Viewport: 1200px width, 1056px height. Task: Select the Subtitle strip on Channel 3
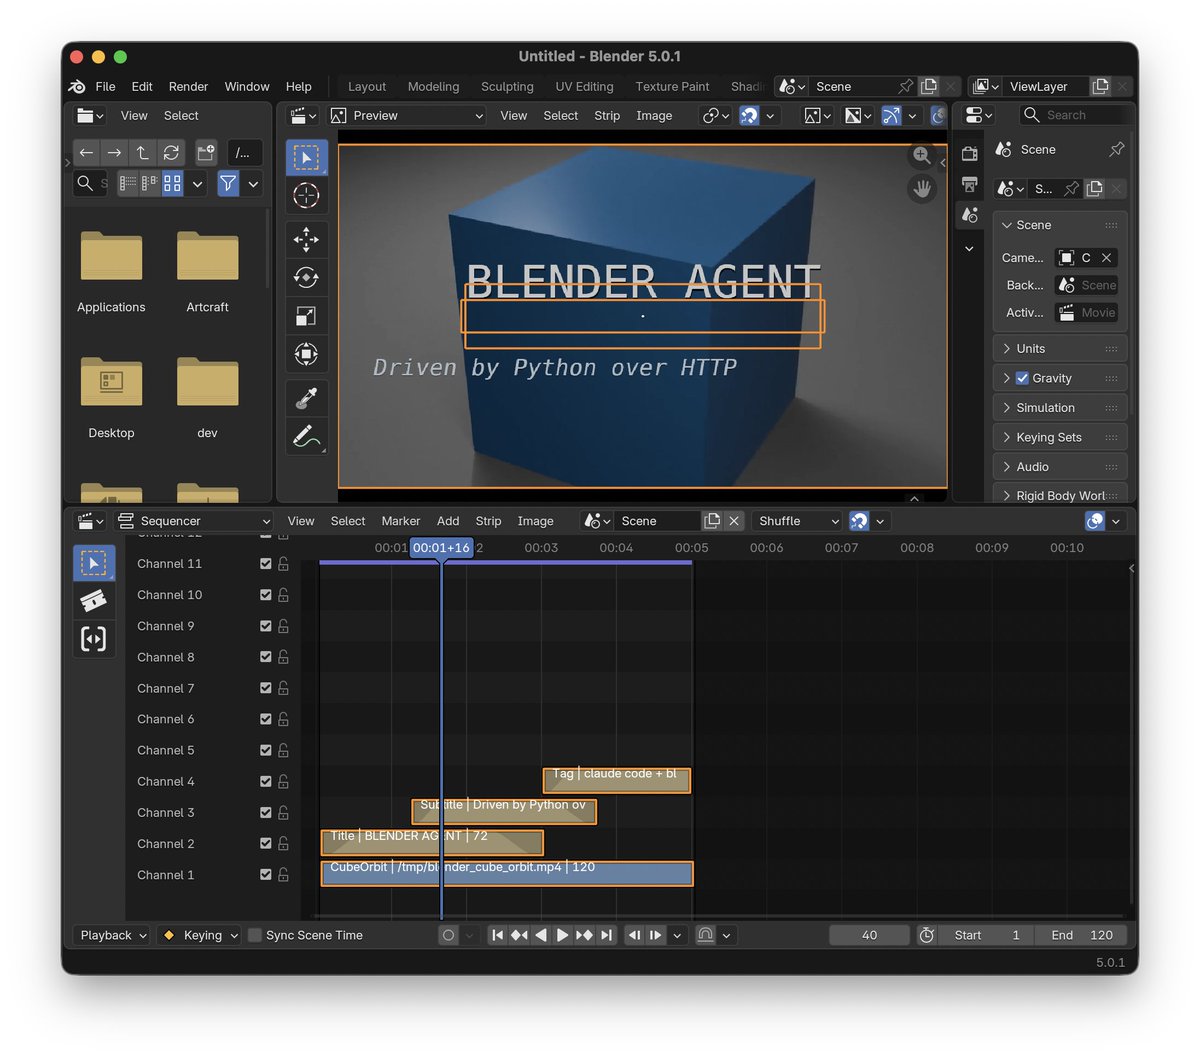click(x=504, y=812)
